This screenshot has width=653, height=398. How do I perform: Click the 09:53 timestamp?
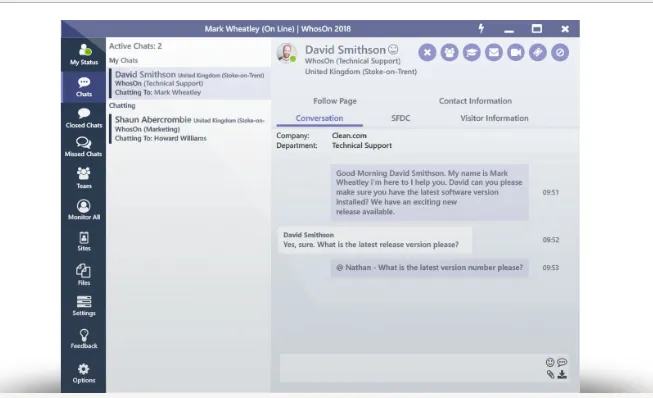(x=551, y=268)
